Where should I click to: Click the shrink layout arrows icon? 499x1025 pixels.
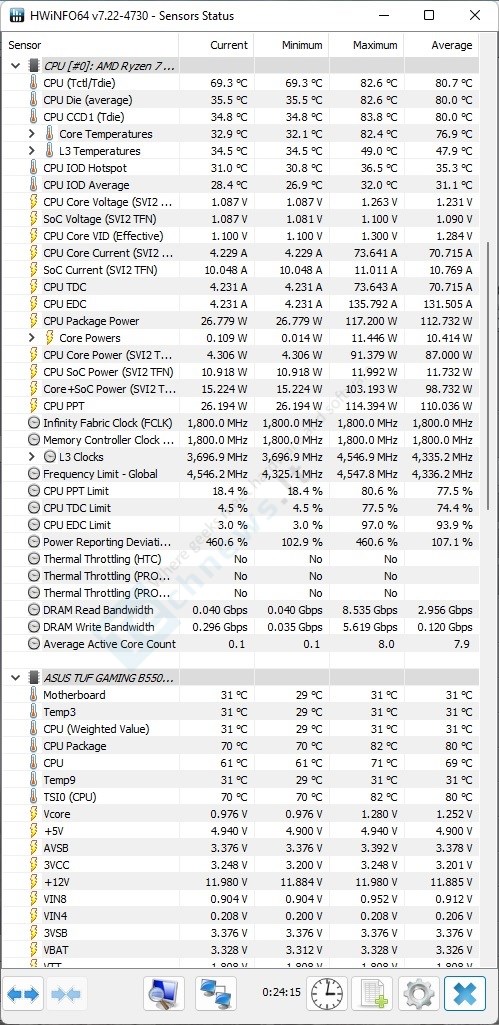(x=65, y=994)
